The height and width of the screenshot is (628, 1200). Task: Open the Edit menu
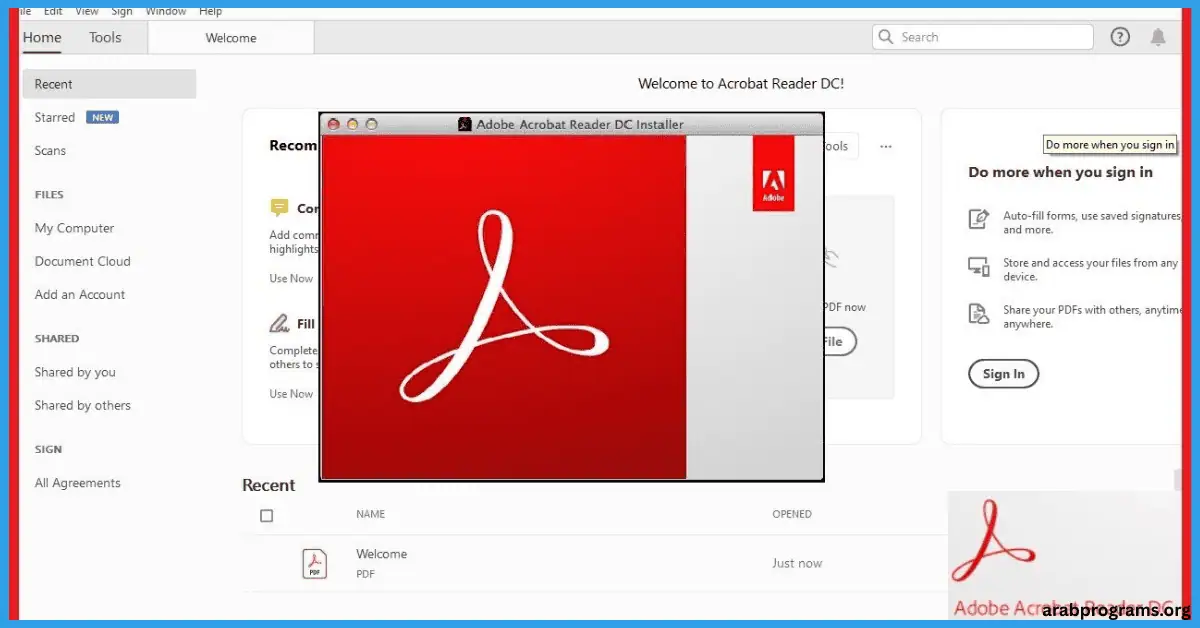(x=53, y=11)
